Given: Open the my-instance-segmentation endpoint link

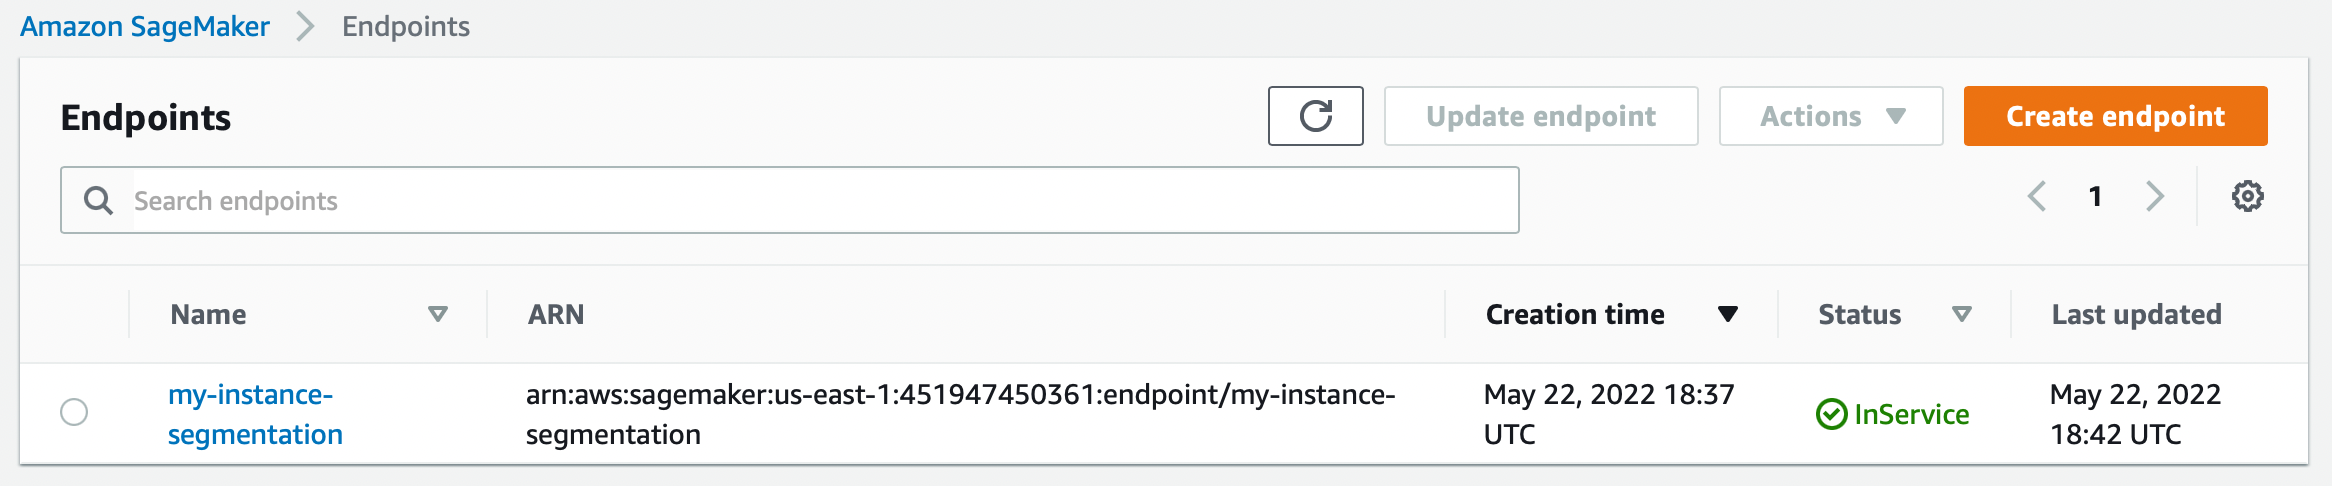Looking at the screenshot, I should coord(255,414).
